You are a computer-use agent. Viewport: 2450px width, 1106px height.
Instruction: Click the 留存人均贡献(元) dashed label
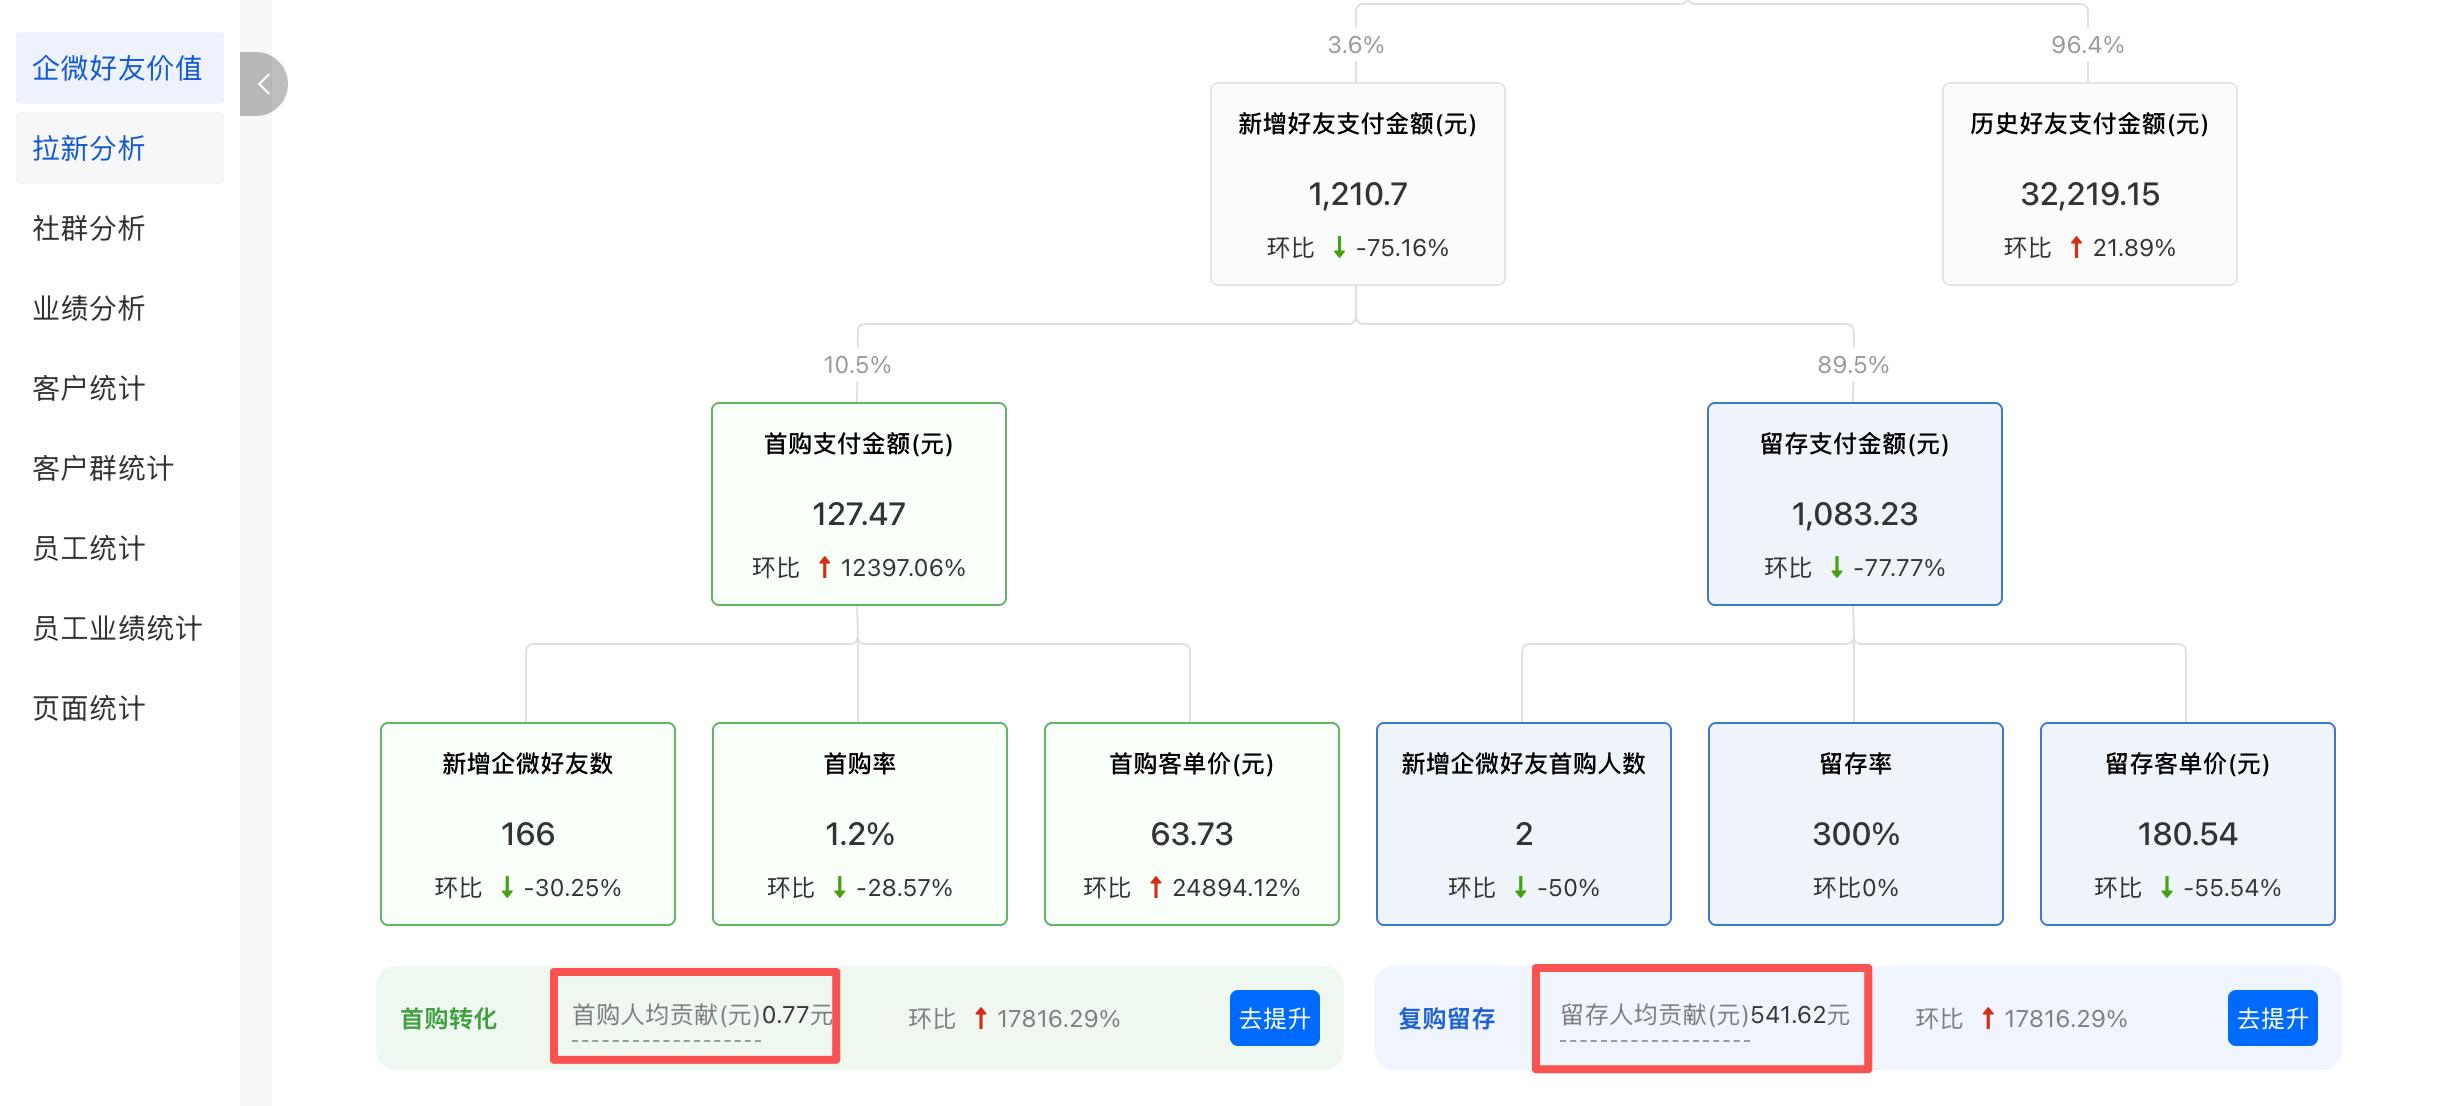pyautogui.click(x=1654, y=1016)
